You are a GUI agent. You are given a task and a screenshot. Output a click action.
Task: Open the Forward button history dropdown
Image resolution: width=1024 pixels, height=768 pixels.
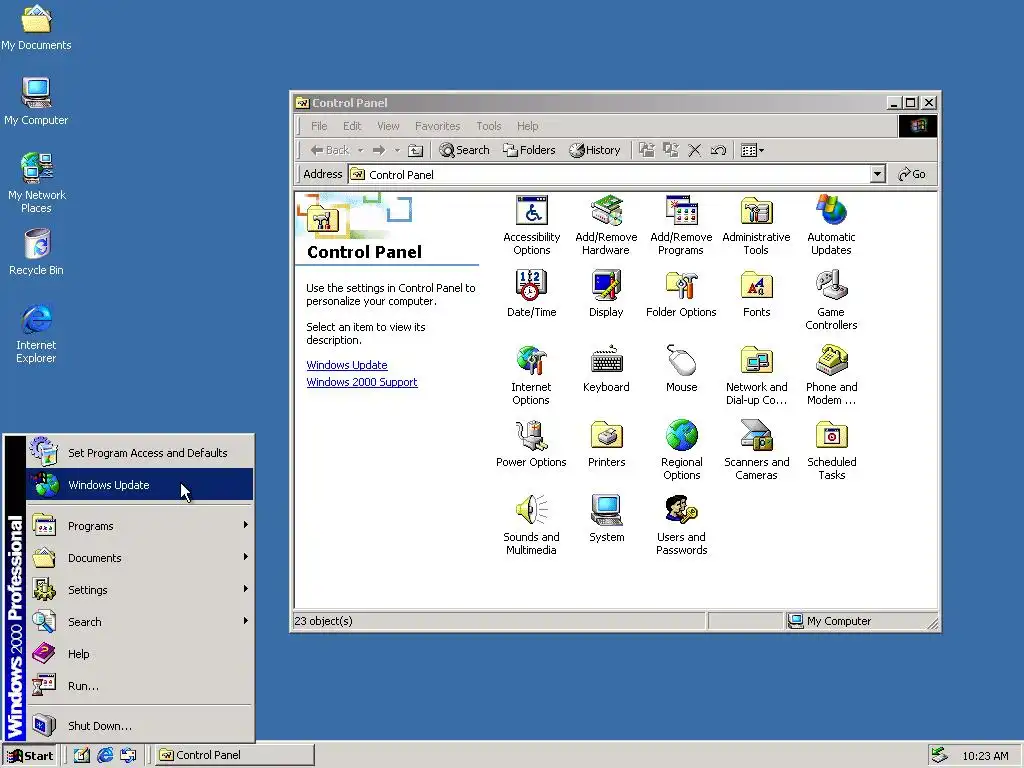click(x=397, y=150)
